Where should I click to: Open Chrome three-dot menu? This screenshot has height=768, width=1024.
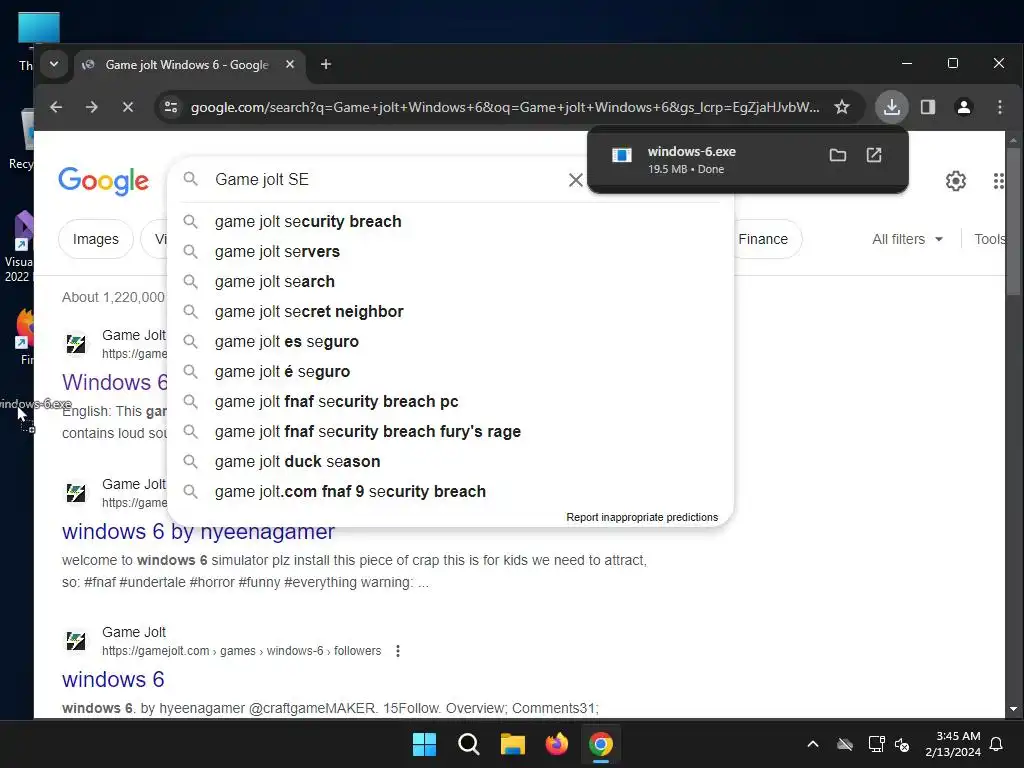[x=1000, y=107]
